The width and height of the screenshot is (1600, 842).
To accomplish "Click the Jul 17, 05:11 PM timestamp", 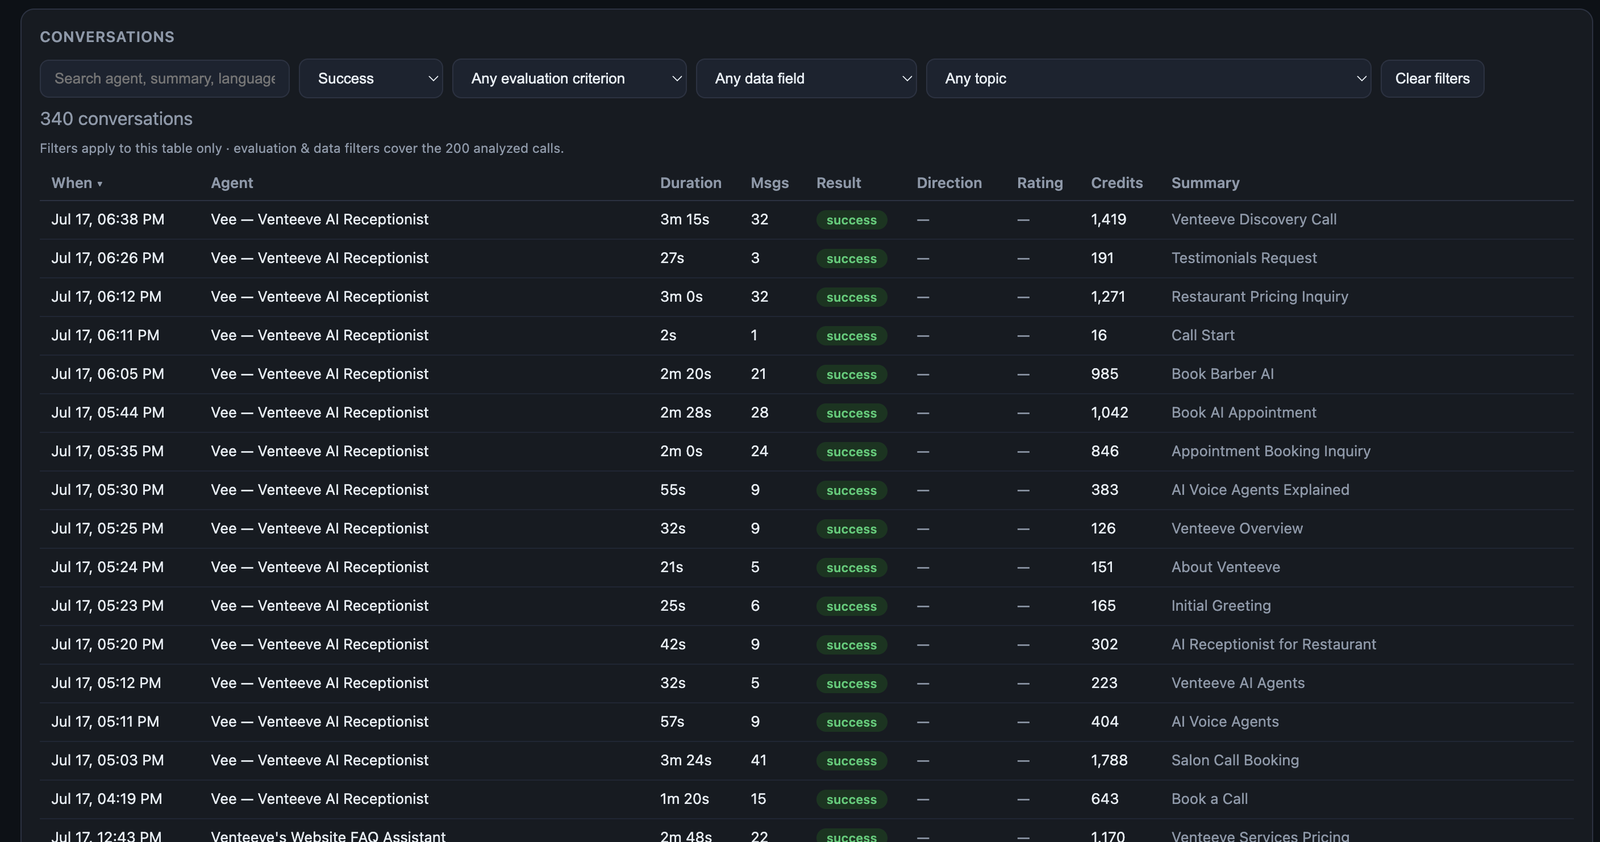I will pos(105,722).
